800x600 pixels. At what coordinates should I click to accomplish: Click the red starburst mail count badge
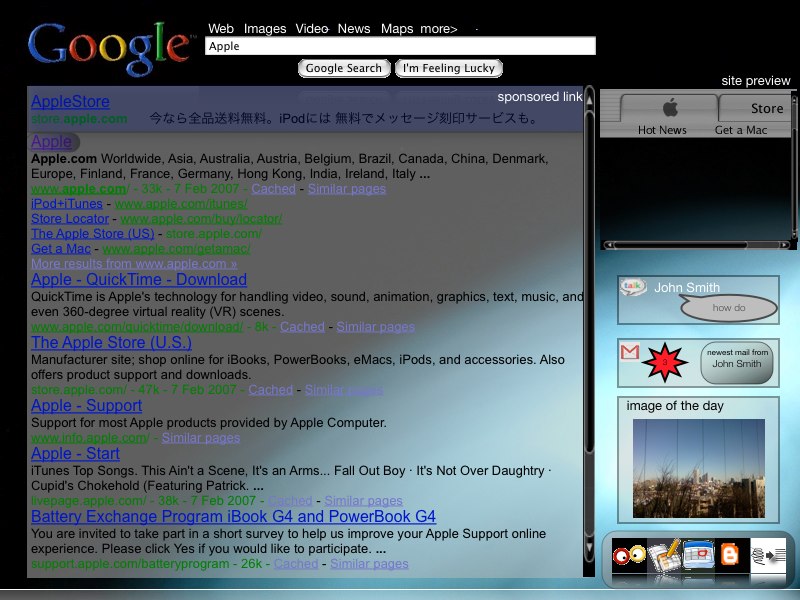664,362
